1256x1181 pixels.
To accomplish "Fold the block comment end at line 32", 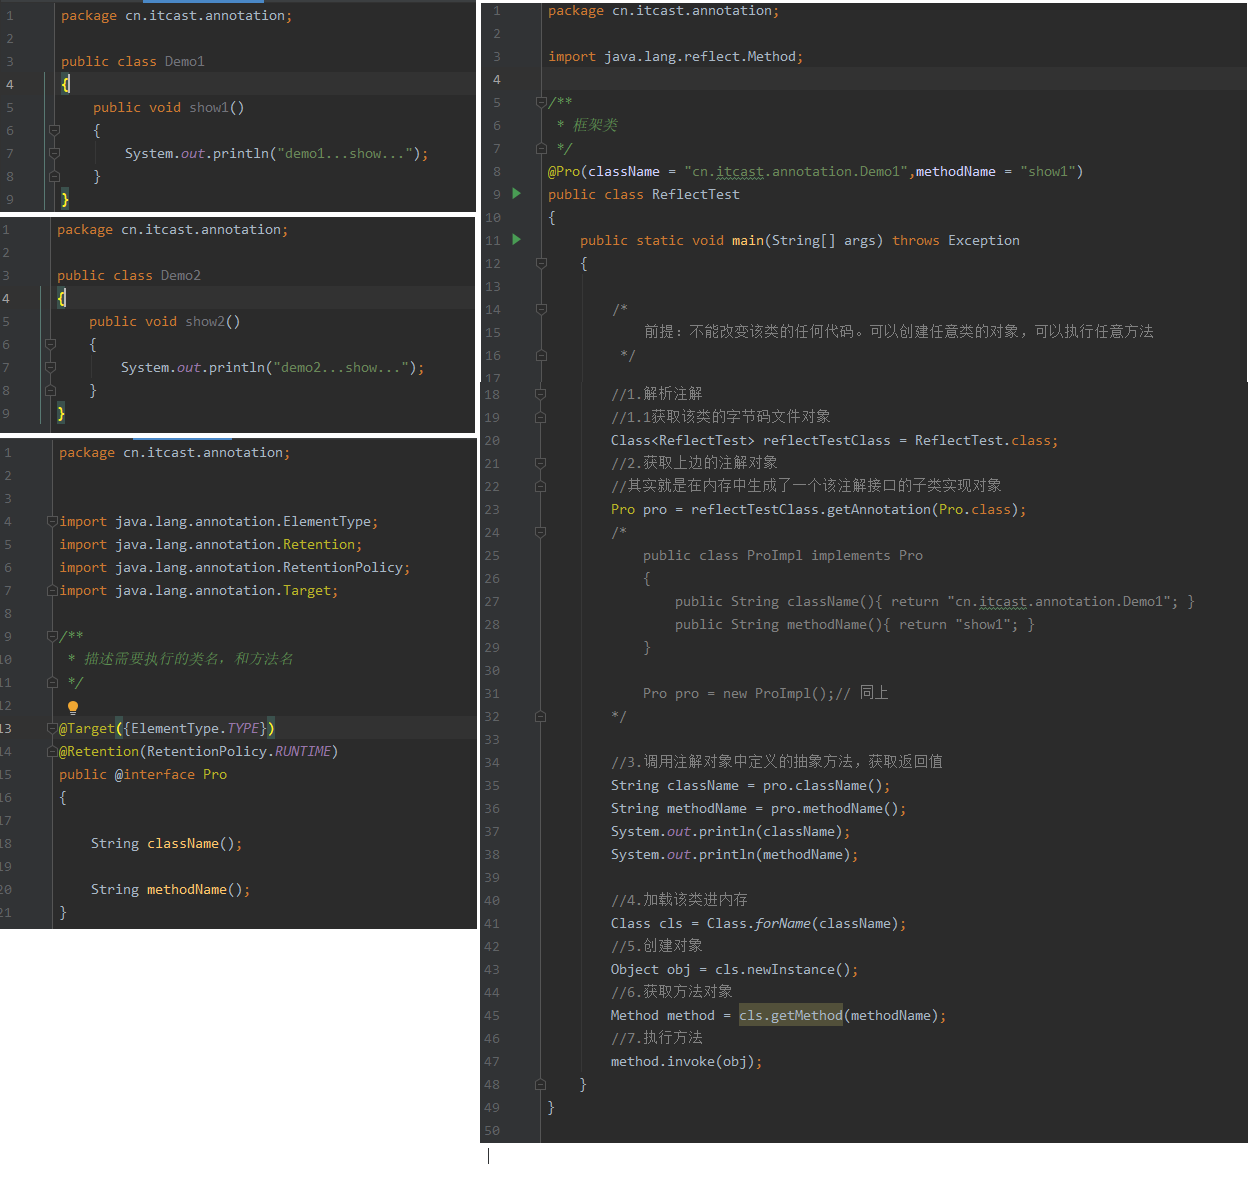I will point(541,716).
